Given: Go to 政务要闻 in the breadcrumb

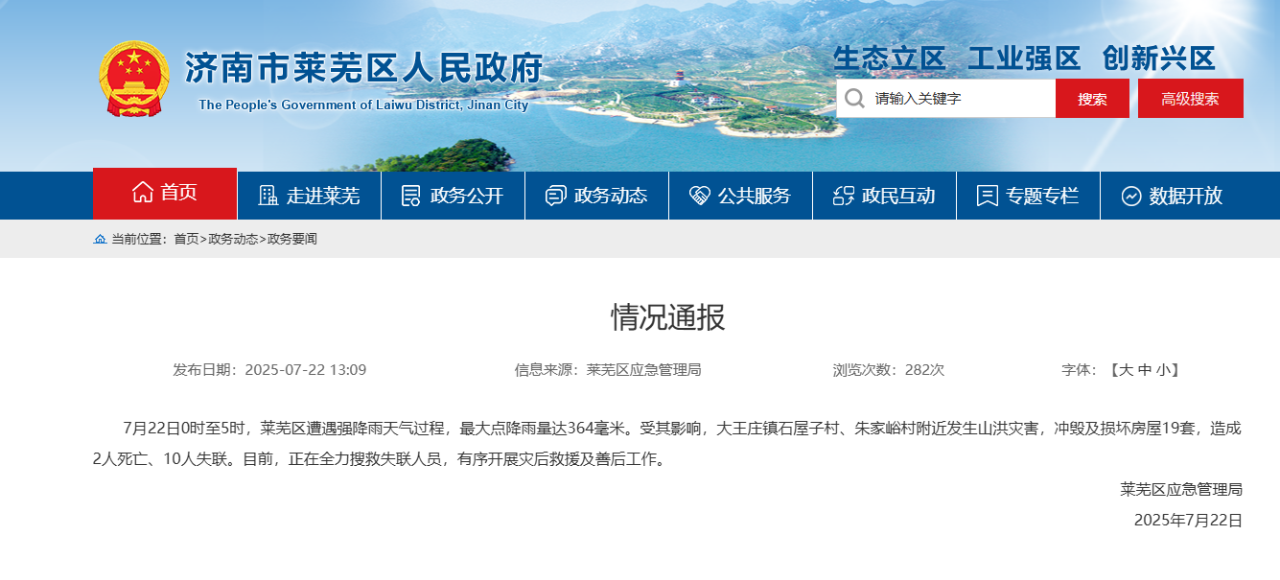Looking at the screenshot, I should pyautogui.click(x=292, y=239).
